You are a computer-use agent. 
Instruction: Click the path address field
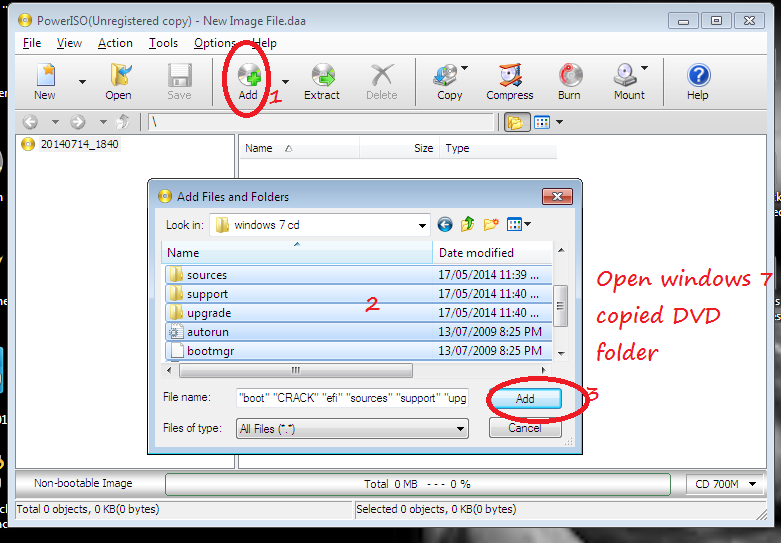pyautogui.click(x=320, y=122)
